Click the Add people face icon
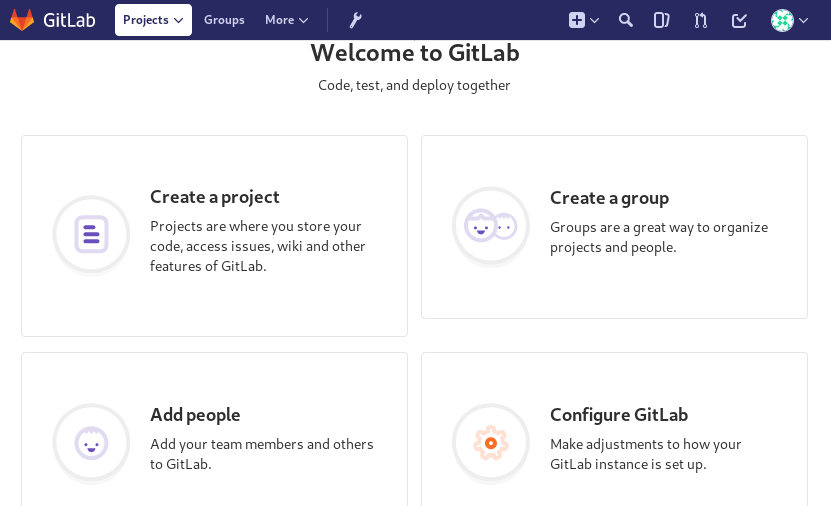This screenshot has width=831, height=506. point(91,443)
